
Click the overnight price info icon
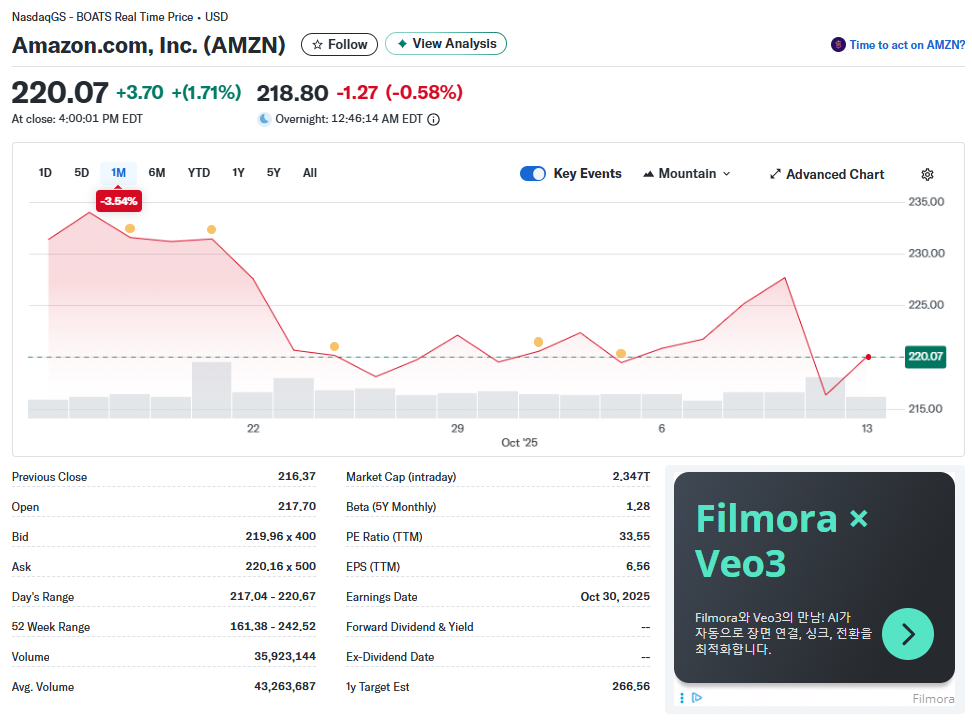pos(434,120)
